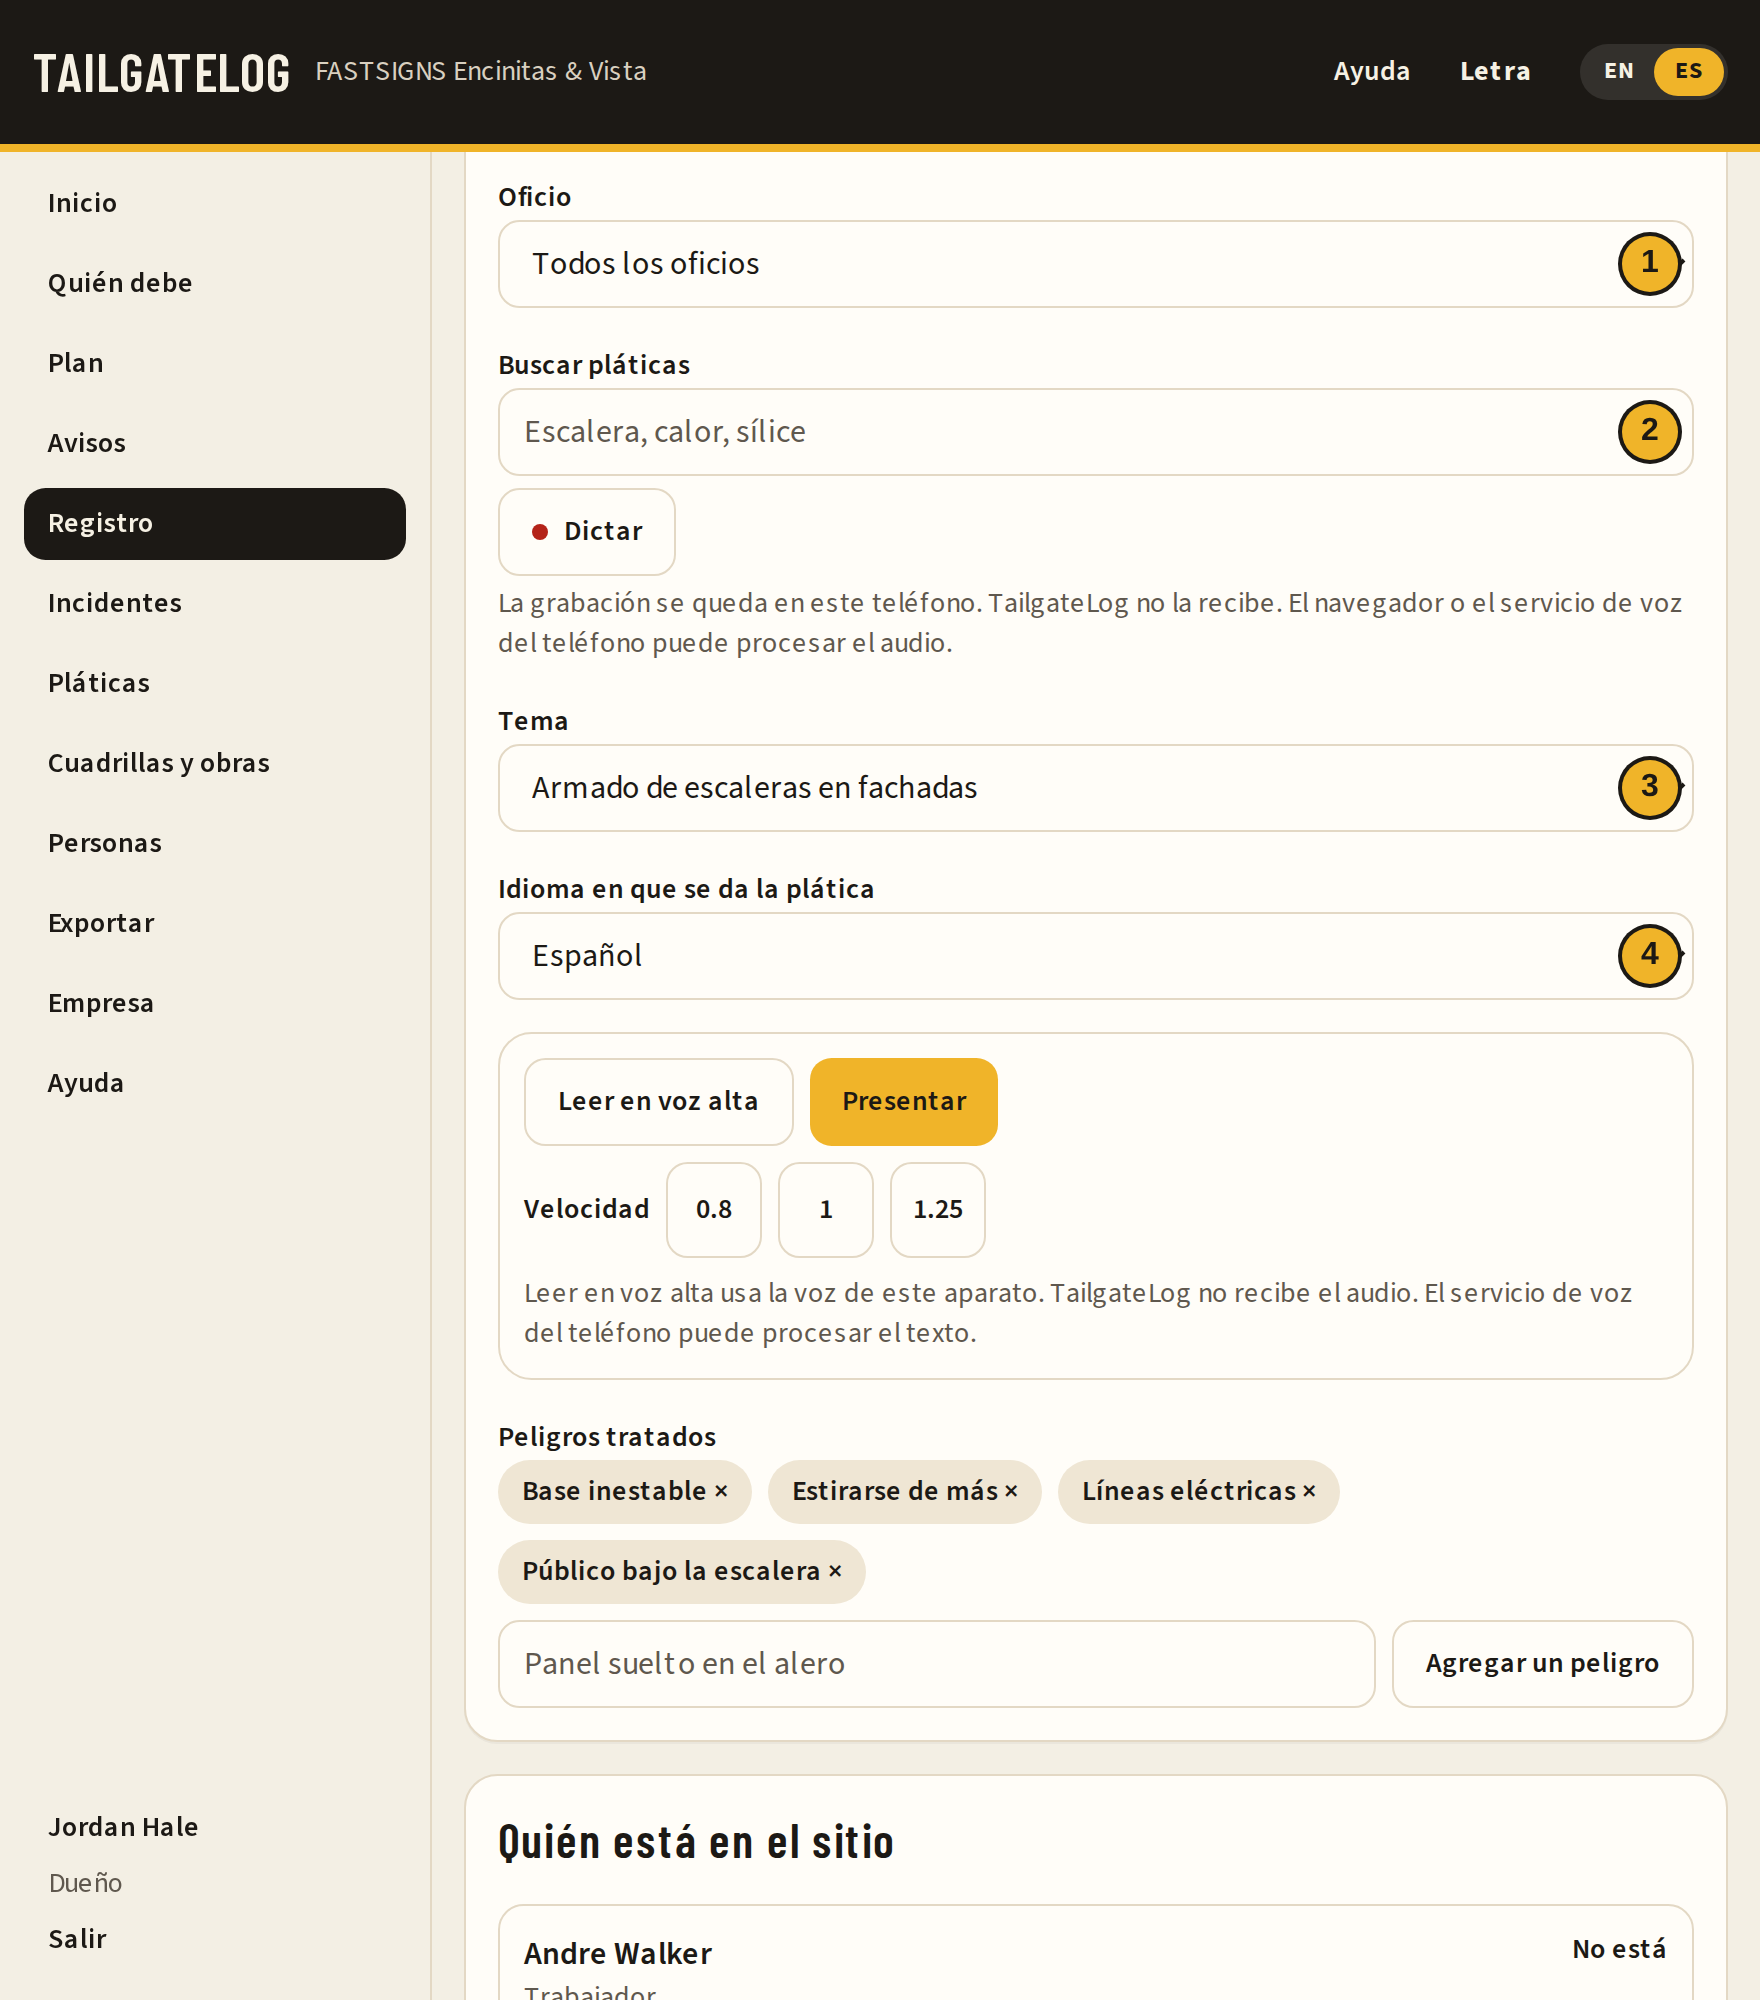1760x2000 pixels.
Task: Go to Inicio in sidebar
Action: click(215, 204)
